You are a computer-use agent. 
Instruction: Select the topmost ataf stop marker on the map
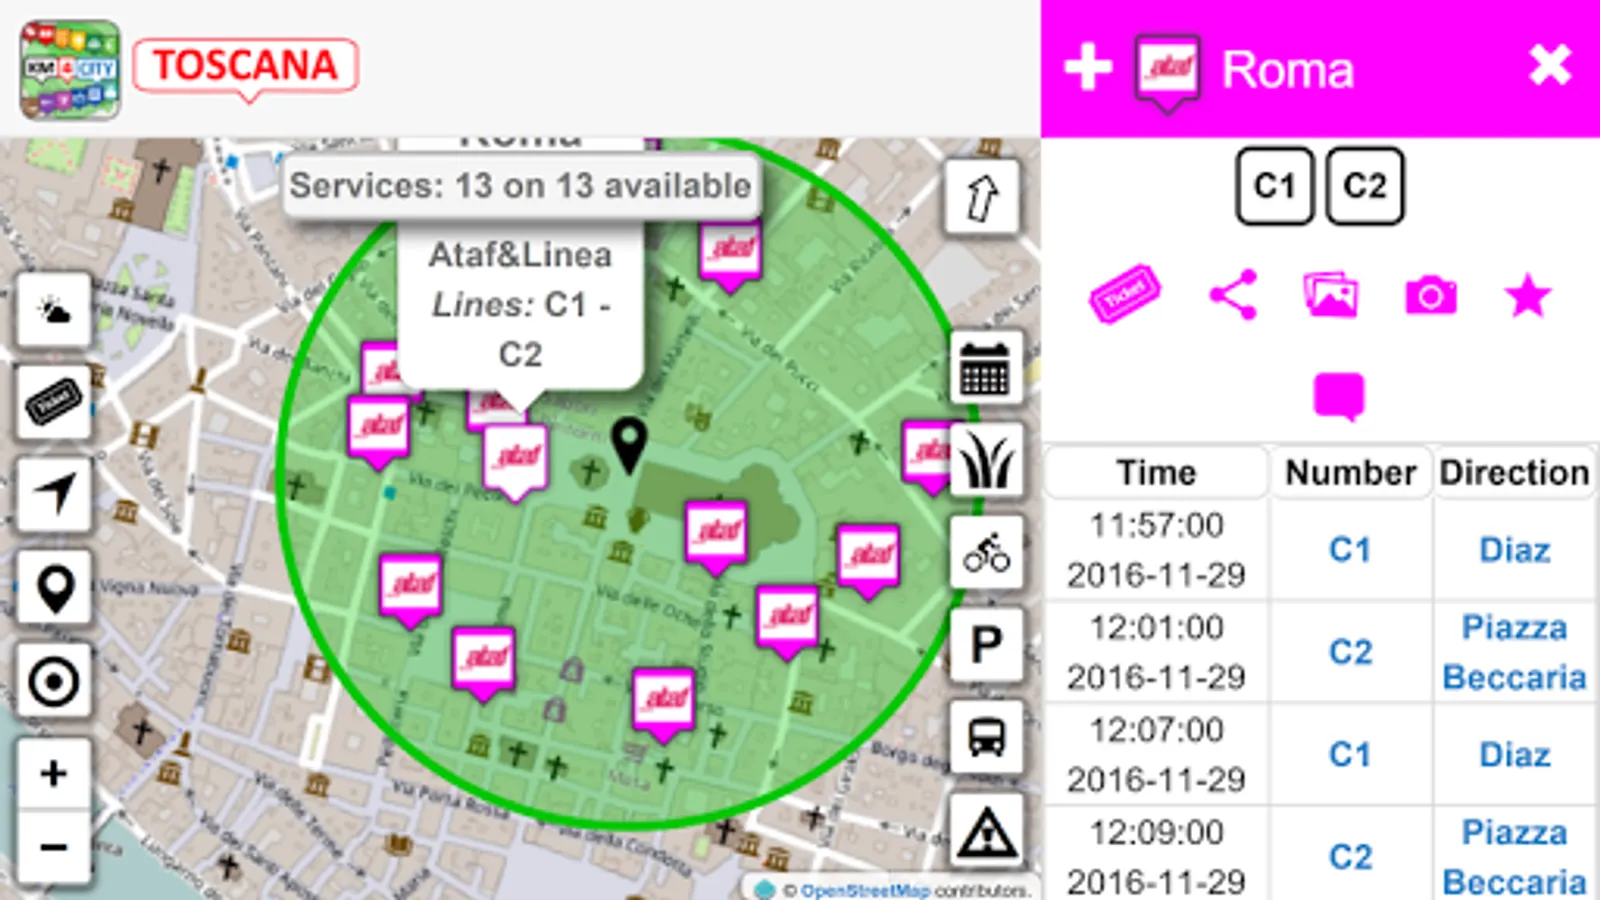pos(730,257)
